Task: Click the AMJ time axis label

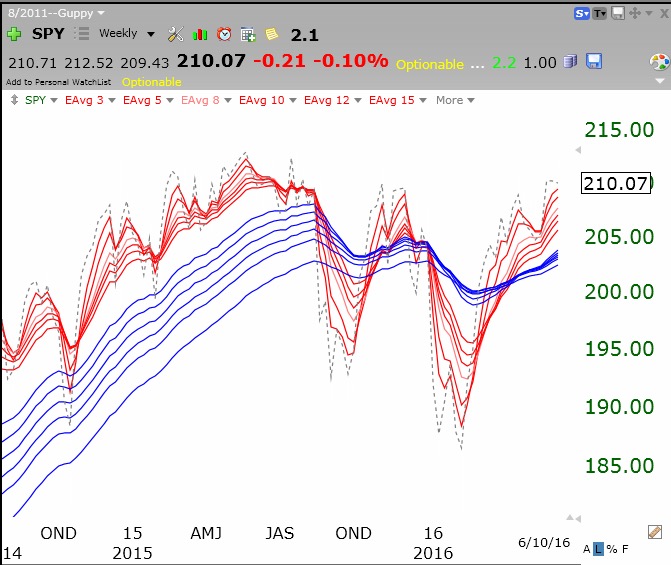Action: (x=206, y=533)
